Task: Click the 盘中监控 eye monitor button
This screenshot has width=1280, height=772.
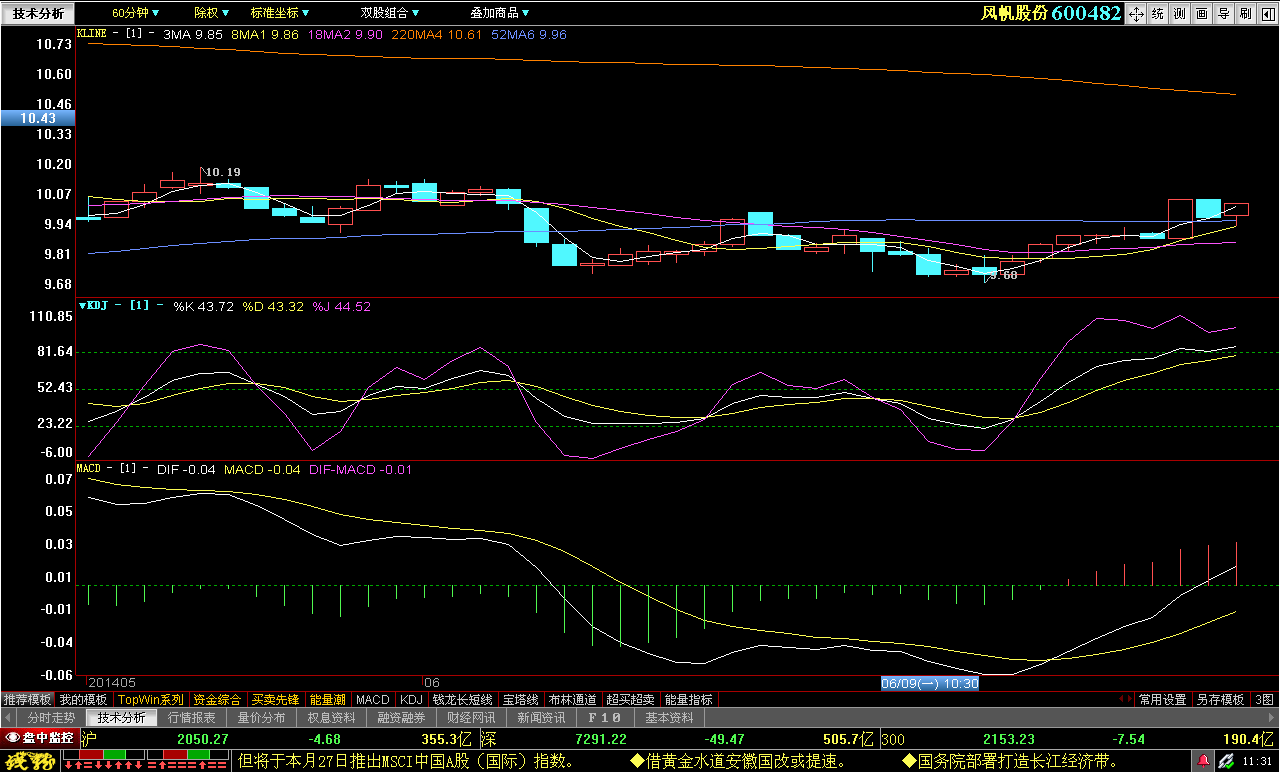Action: [40, 738]
